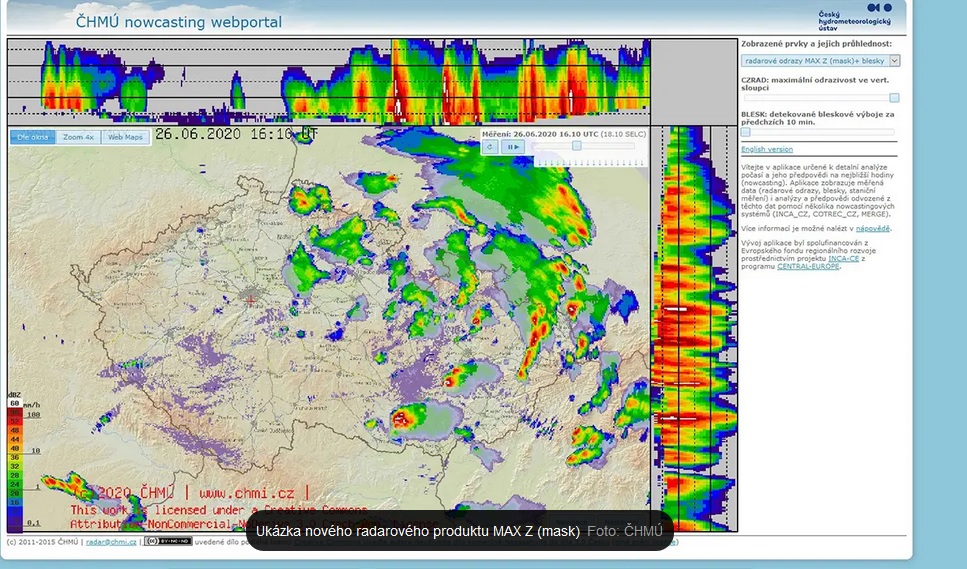Follow the INCA-CE project link
The image size is (967, 569).
[x=842, y=258]
